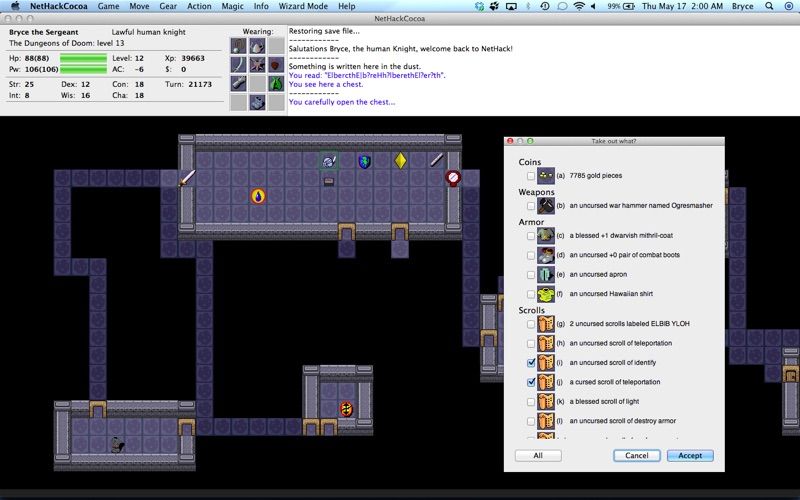This screenshot has width=800, height=500.
Task: Click the green cloak slot in the Wearing panel
Action: tap(276, 83)
